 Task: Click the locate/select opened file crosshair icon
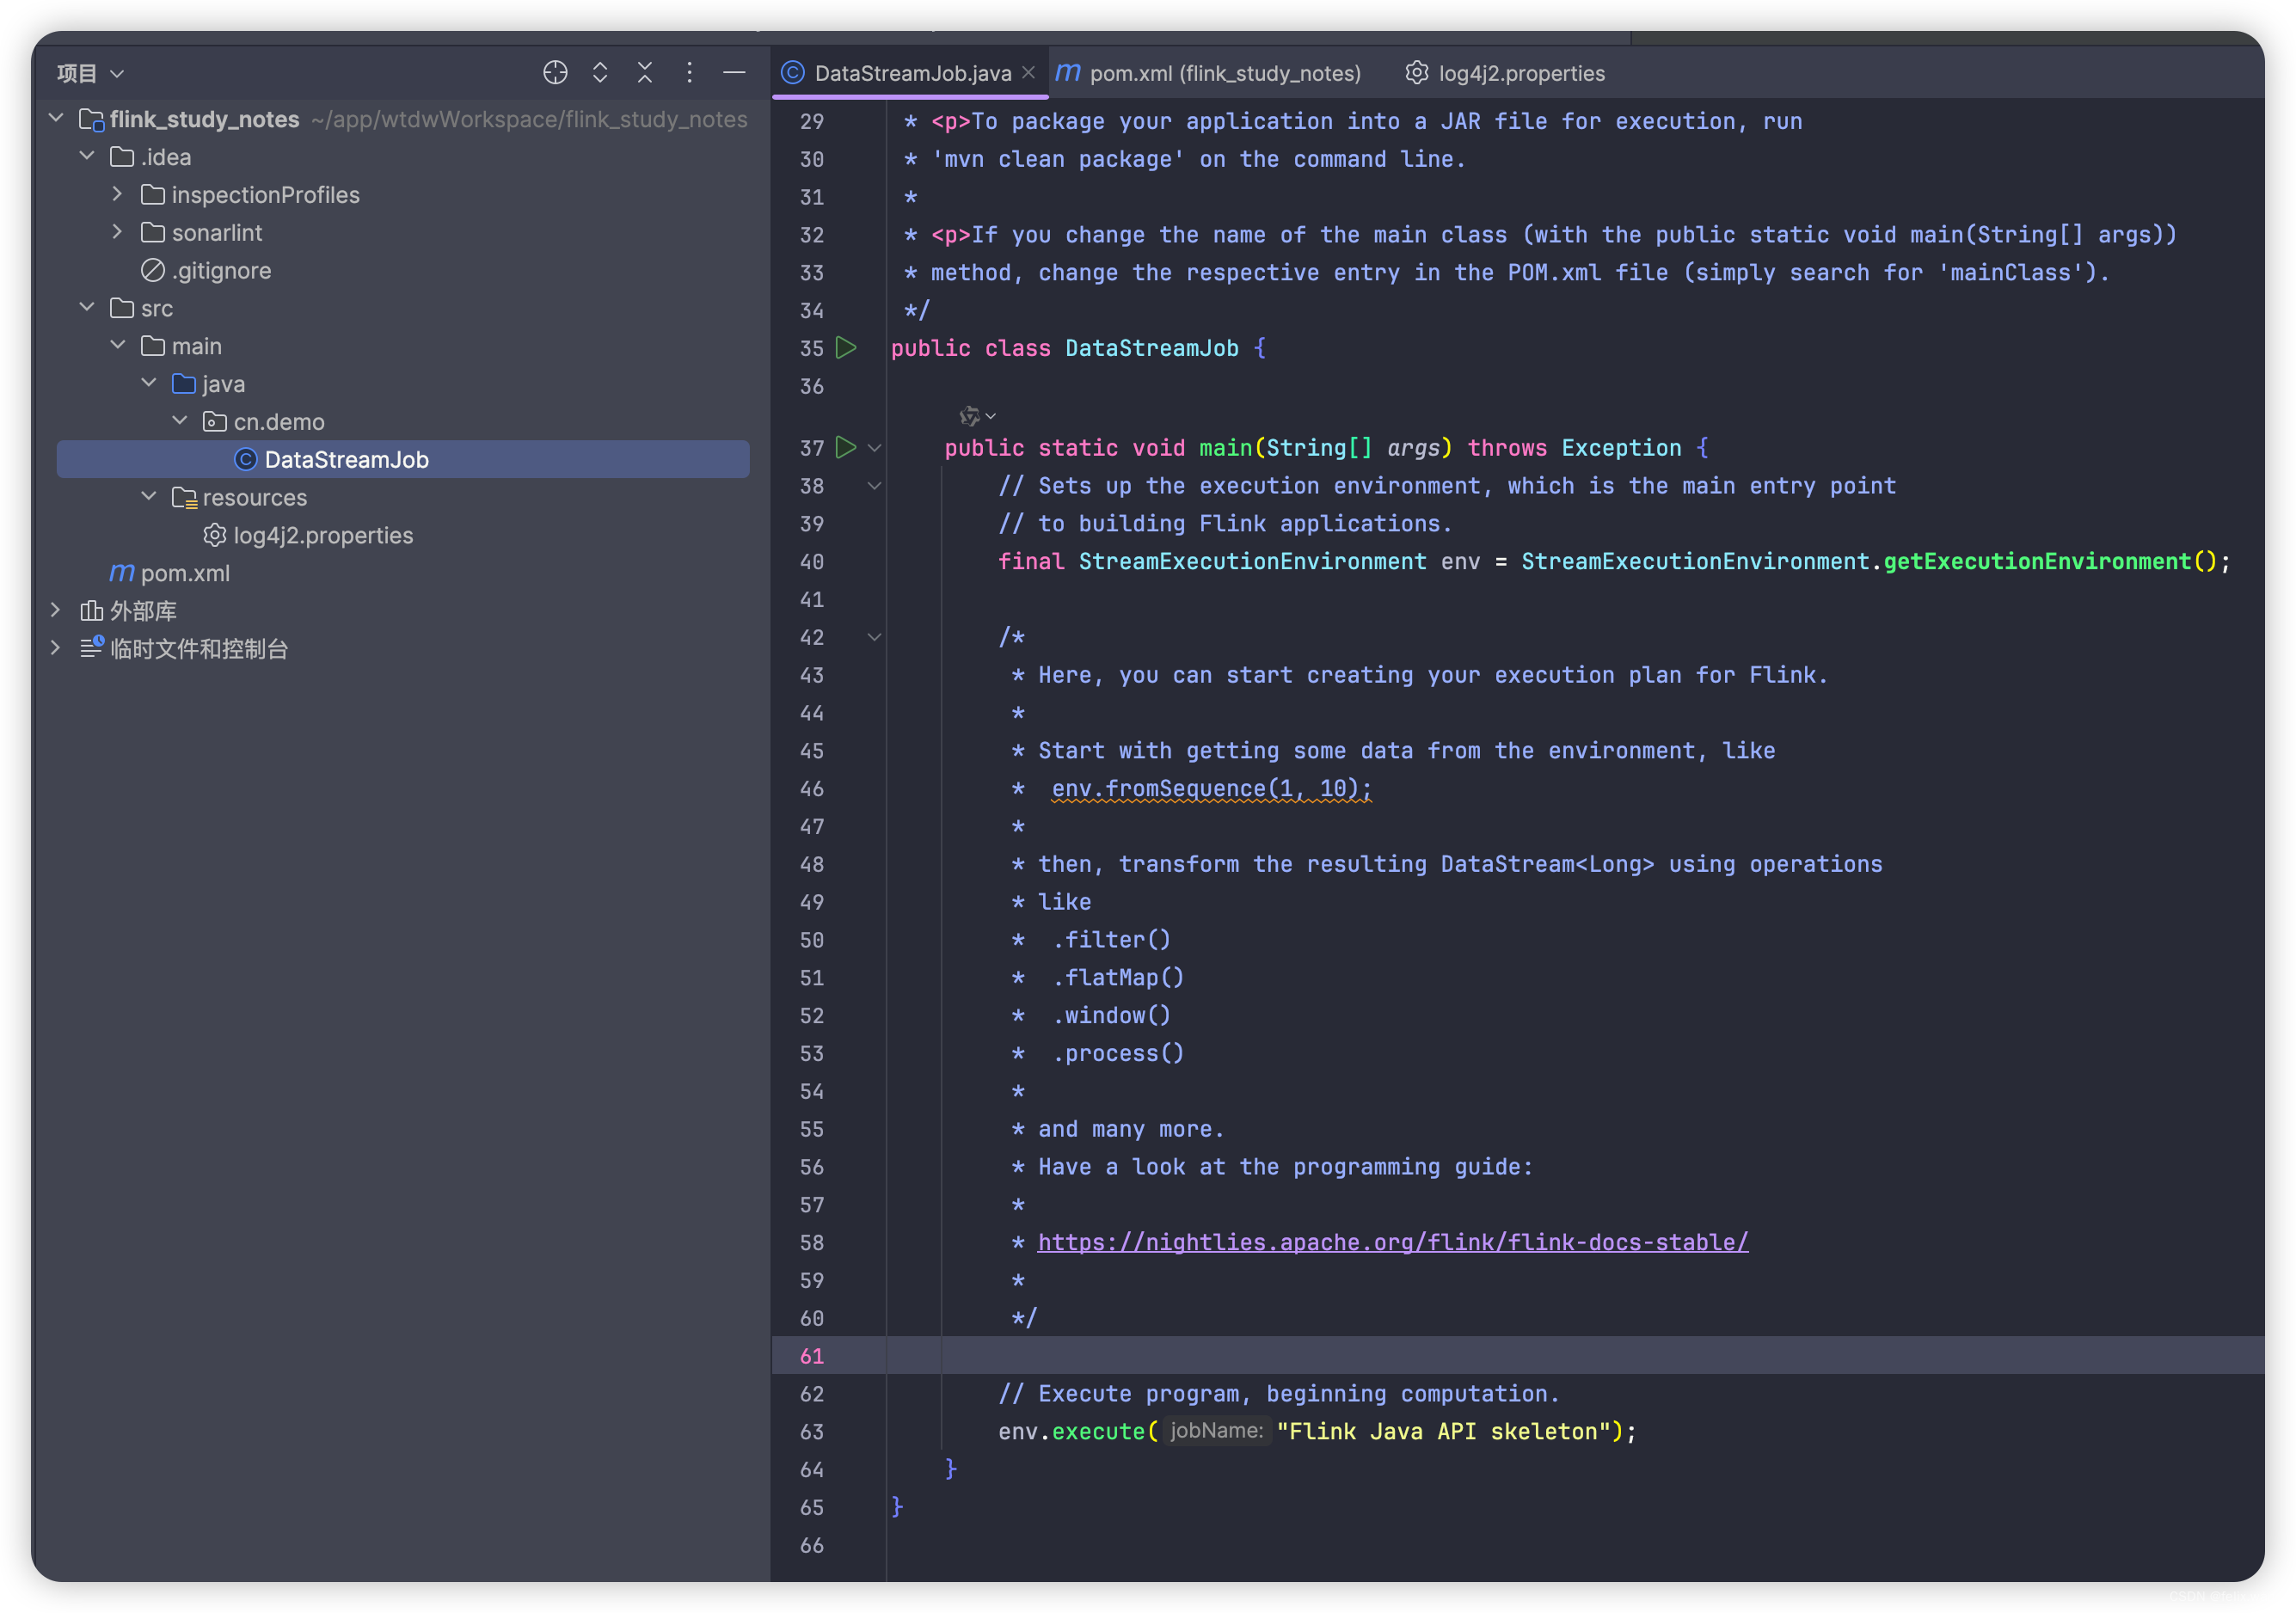click(555, 73)
